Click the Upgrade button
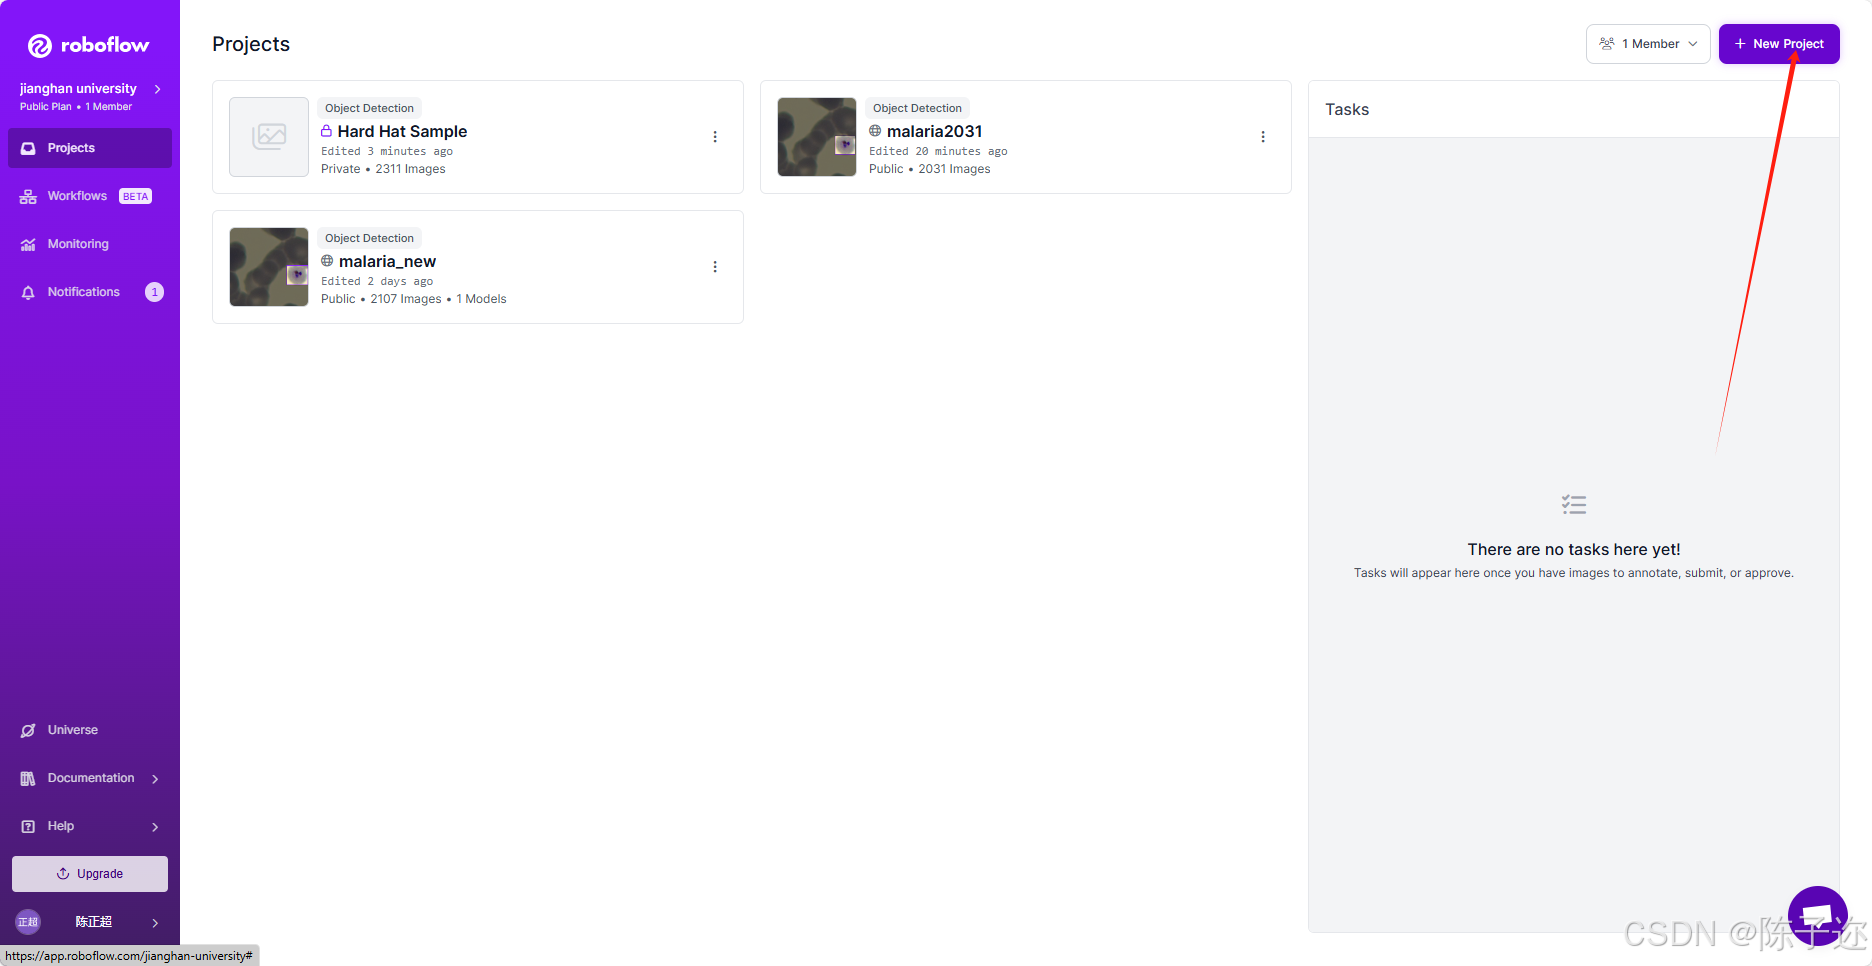Viewport: 1872px width, 966px height. click(90, 874)
